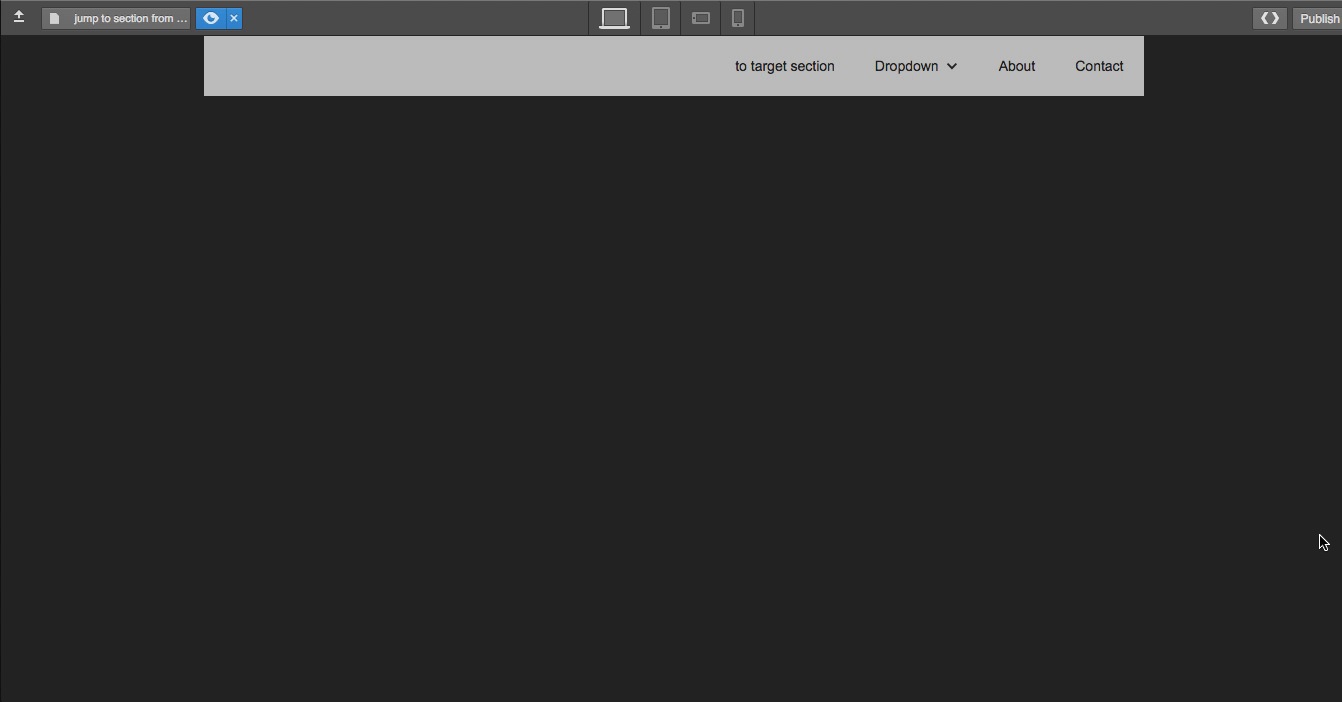Follow the 'to target section' nav link
This screenshot has height=702, width=1342.
(784, 66)
